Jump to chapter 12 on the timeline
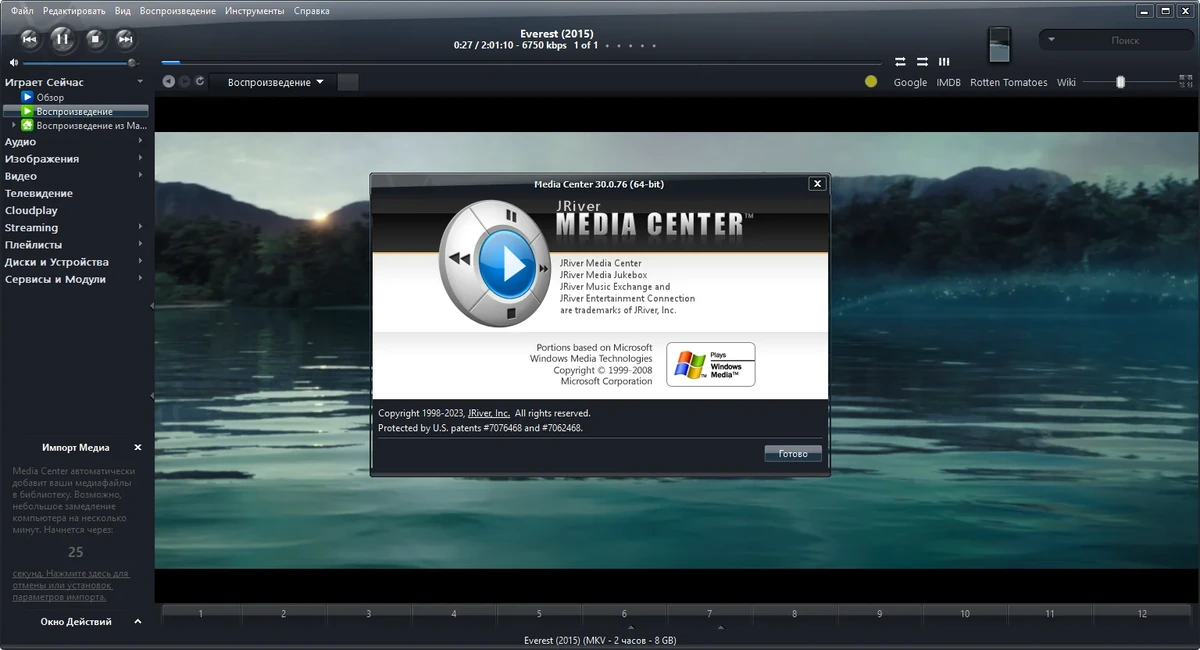Image resolution: width=1200 pixels, height=650 pixels. click(x=1142, y=614)
